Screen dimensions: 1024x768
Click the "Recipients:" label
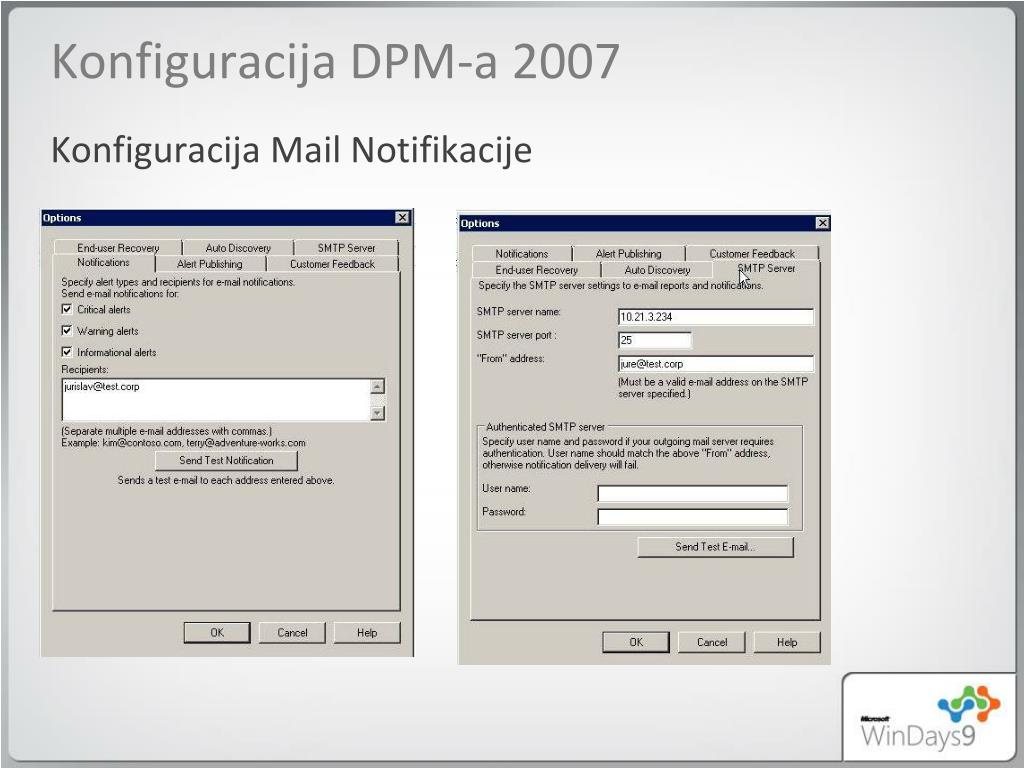(x=85, y=369)
